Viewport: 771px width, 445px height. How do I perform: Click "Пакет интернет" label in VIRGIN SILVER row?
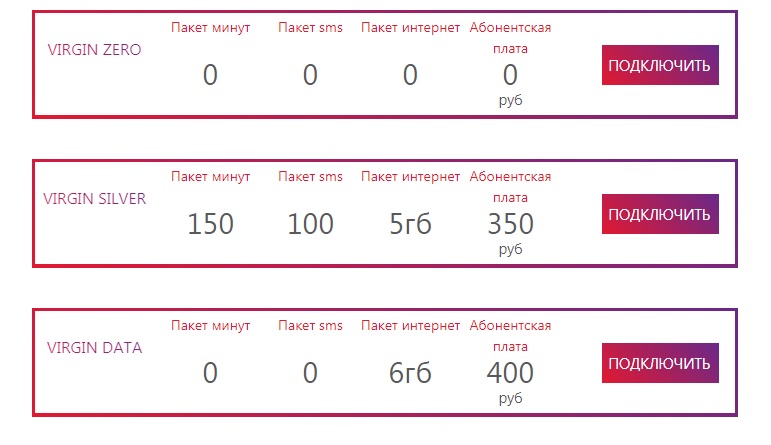[410, 177]
